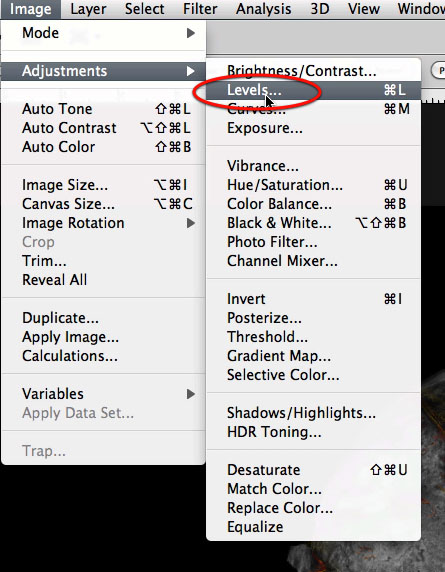Select Vibrance adjustment
Image resolution: width=445 pixels, height=572 pixels.
pos(314,166)
